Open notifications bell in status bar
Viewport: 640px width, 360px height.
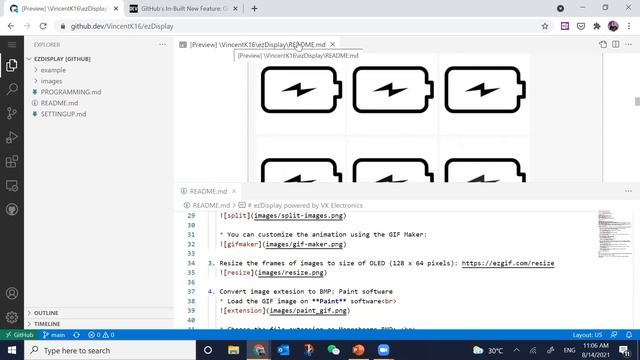(629, 335)
